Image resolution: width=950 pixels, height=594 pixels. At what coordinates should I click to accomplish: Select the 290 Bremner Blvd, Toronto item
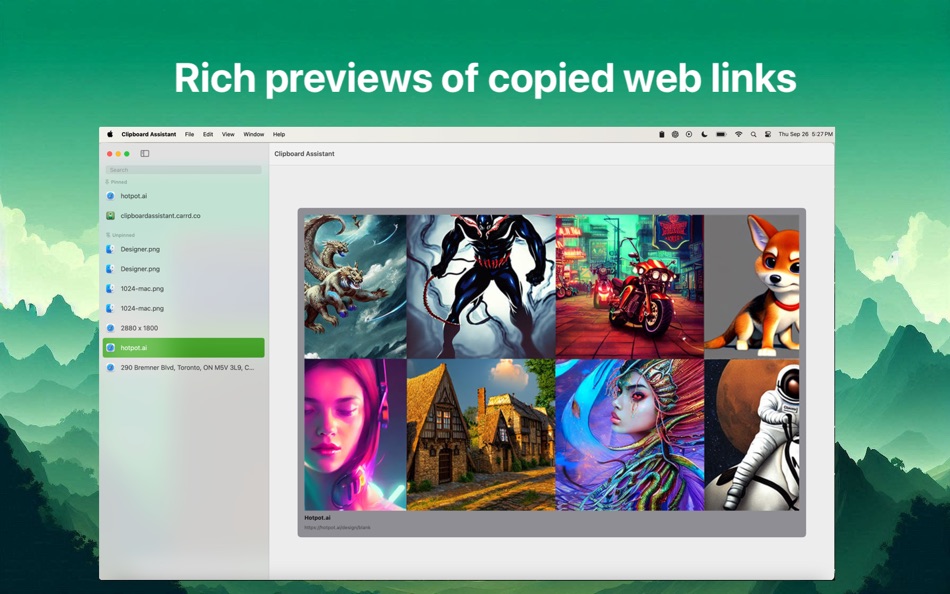tap(184, 367)
